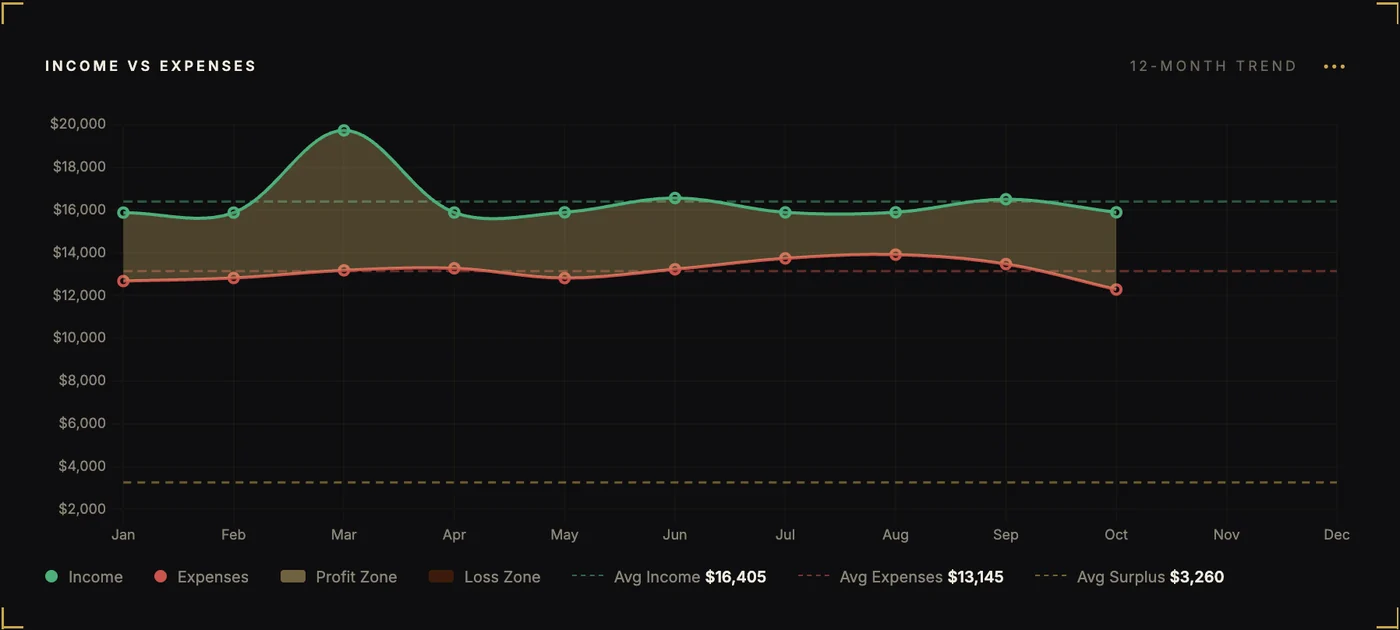Toggle the Profit Zone legend item
Screen dimensions: 1400x630
click(x=339, y=577)
